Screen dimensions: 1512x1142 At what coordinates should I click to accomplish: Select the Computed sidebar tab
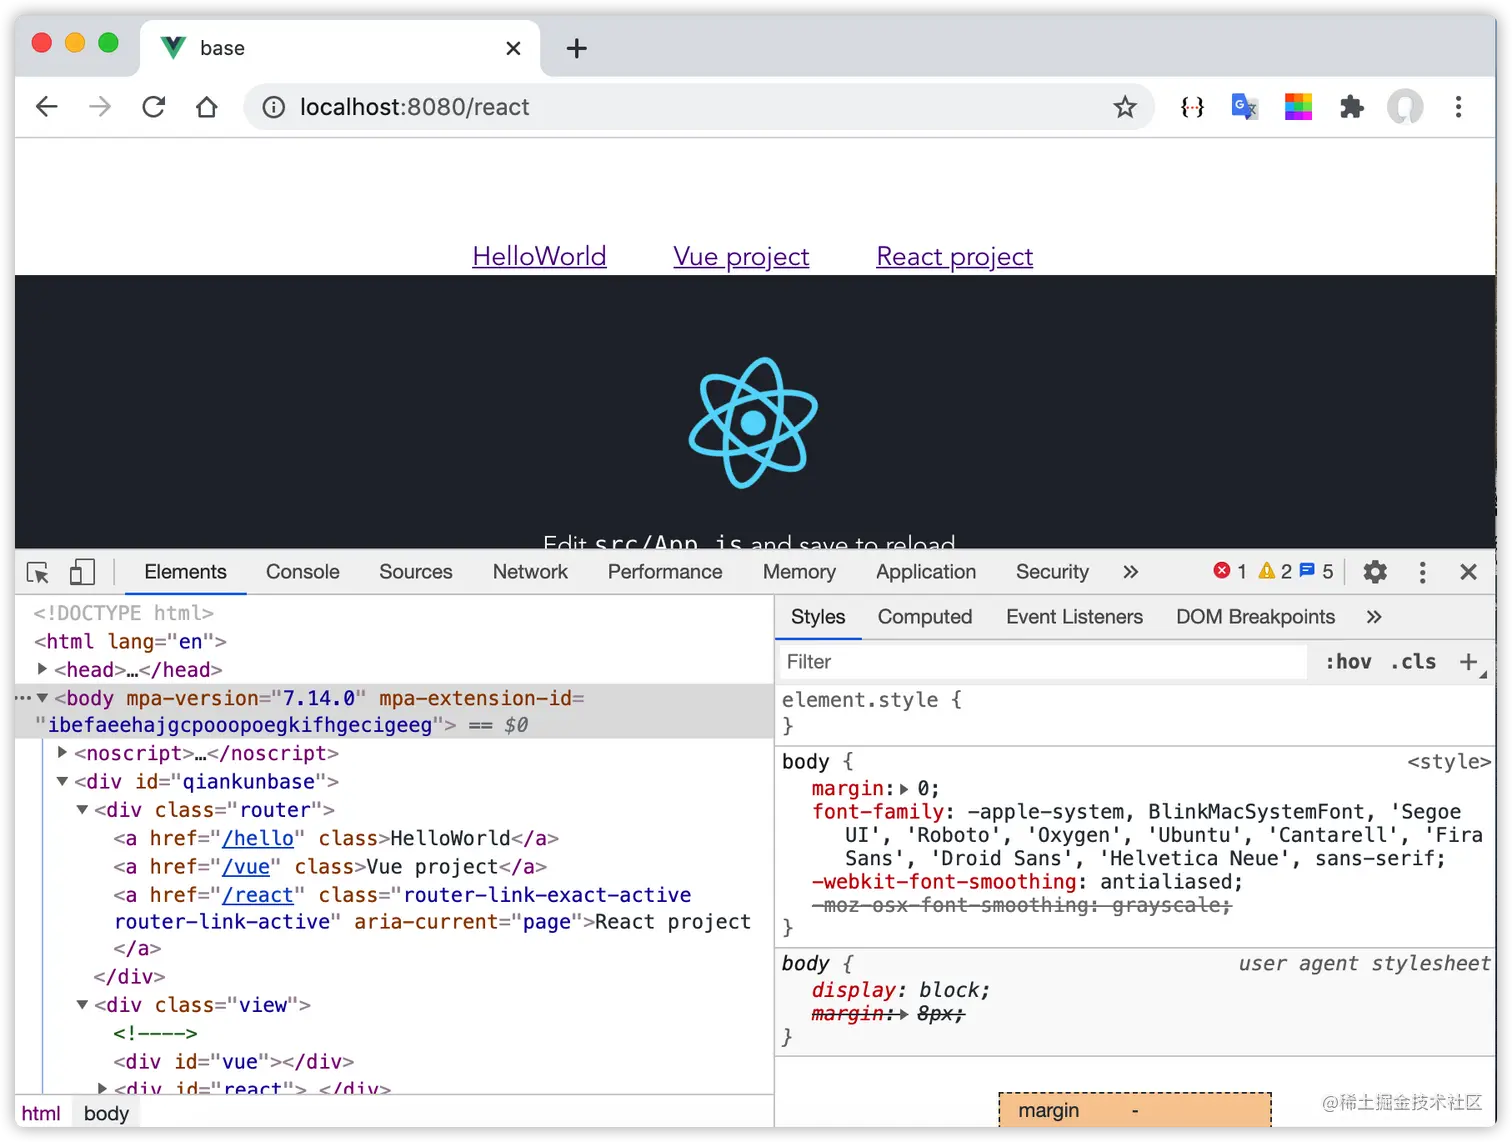tap(925, 617)
